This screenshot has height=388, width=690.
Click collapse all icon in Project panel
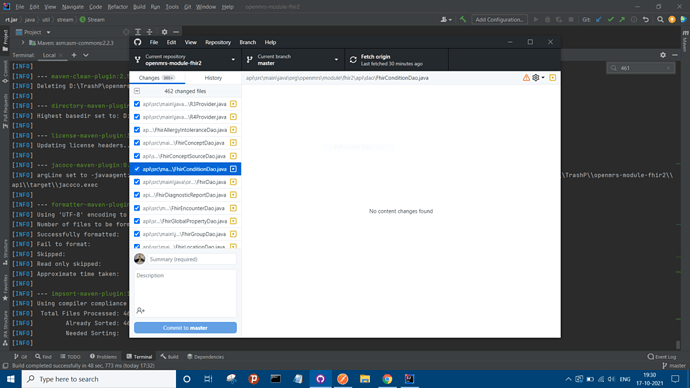[x=150, y=32]
